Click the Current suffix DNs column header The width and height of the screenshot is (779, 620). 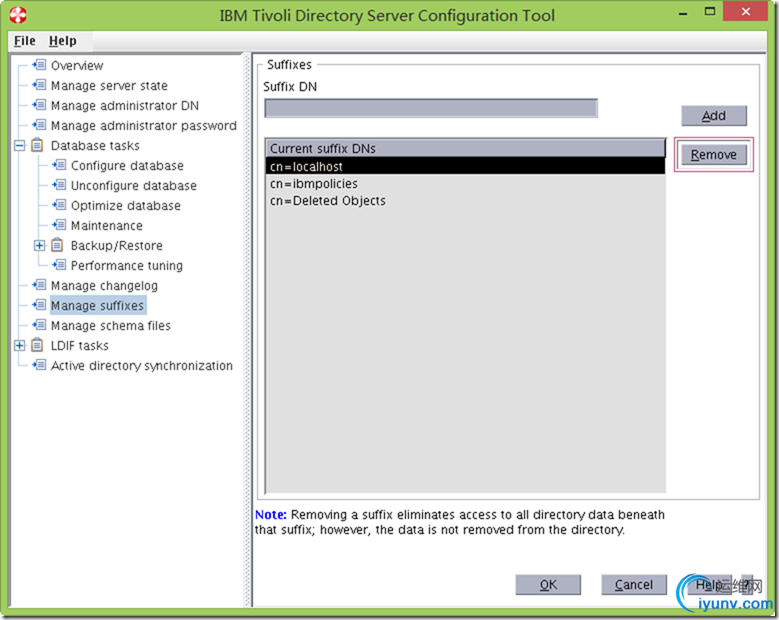[x=466, y=148]
